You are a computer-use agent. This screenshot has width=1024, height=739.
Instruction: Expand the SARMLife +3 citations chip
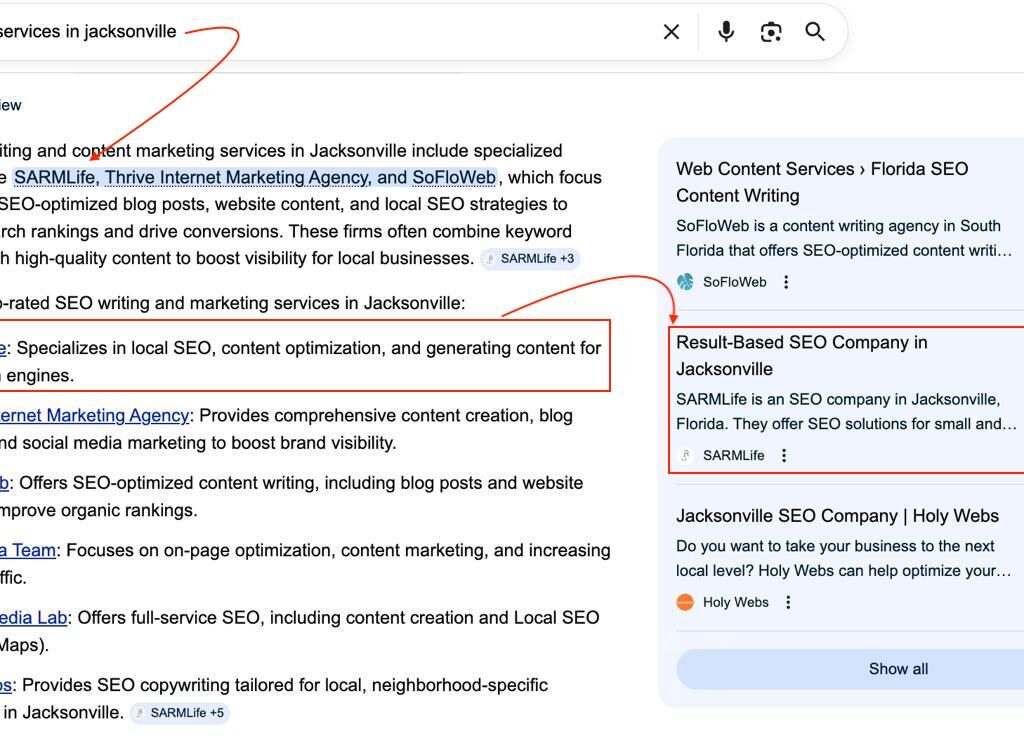530,258
